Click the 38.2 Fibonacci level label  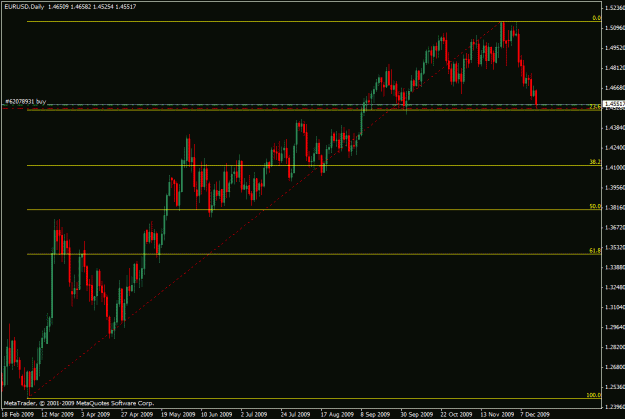(x=595, y=162)
